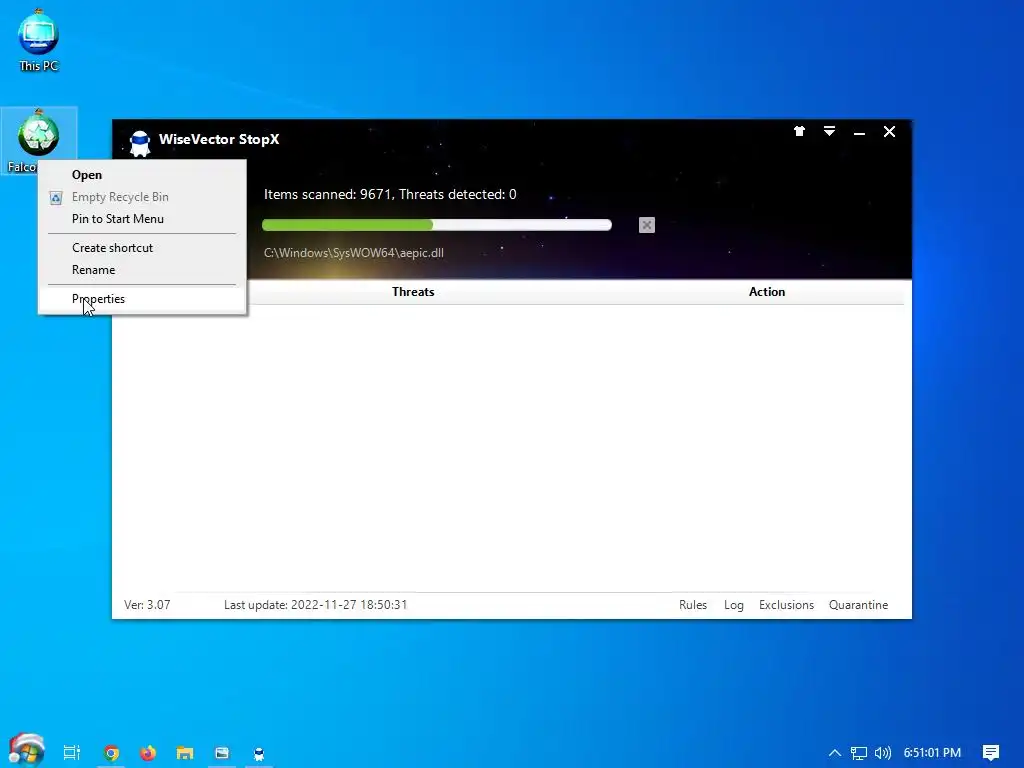Select Rename in the context menu
This screenshot has width=1024, height=768.
pos(142,270)
